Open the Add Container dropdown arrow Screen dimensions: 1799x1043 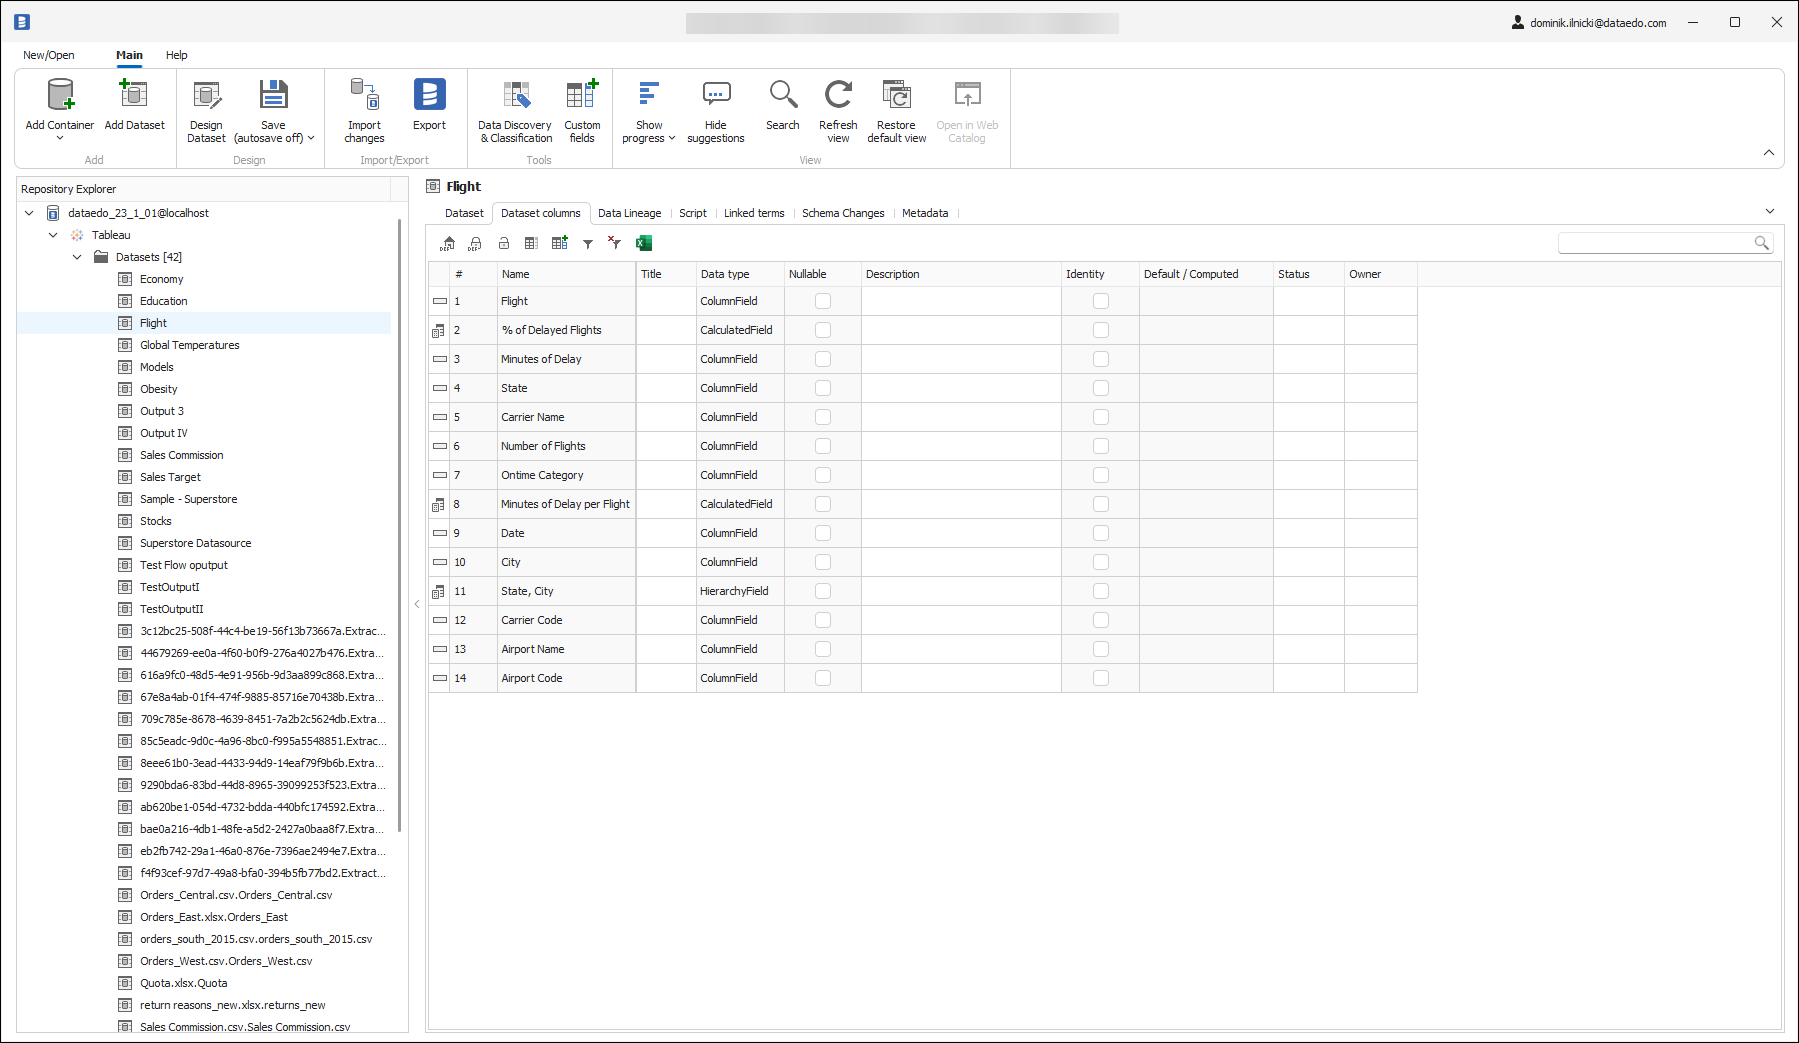tap(60, 138)
